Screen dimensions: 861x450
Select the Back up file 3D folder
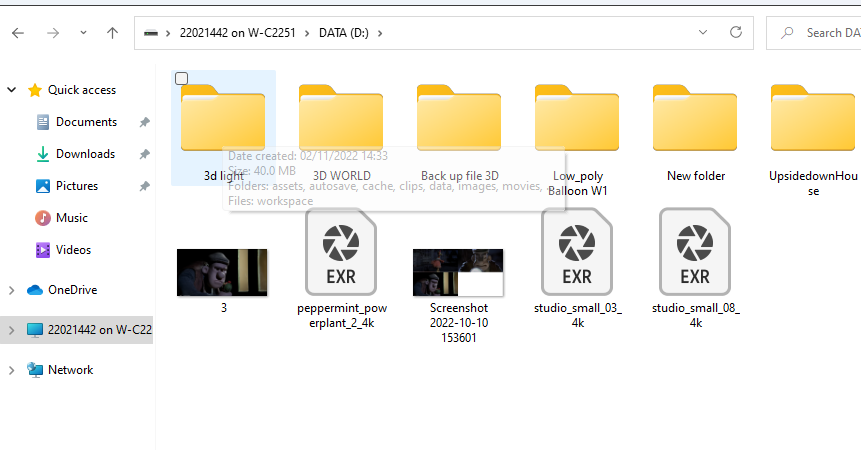tap(459, 117)
